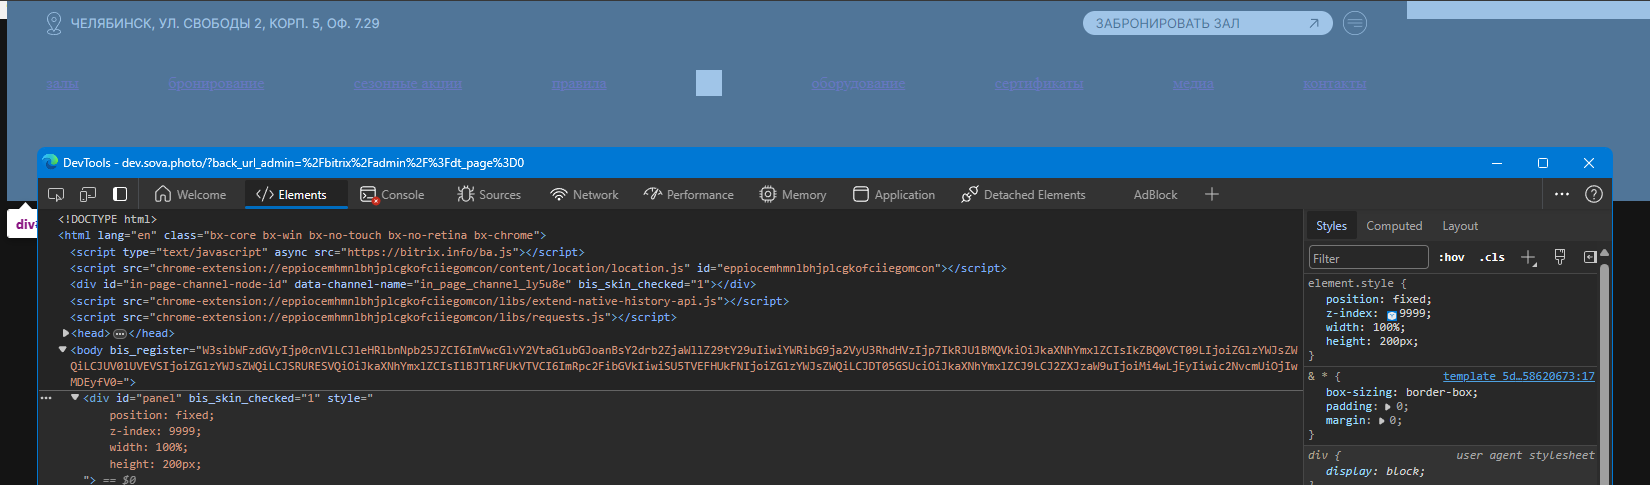
Task: Switch to the Memory tab
Action: 793,194
